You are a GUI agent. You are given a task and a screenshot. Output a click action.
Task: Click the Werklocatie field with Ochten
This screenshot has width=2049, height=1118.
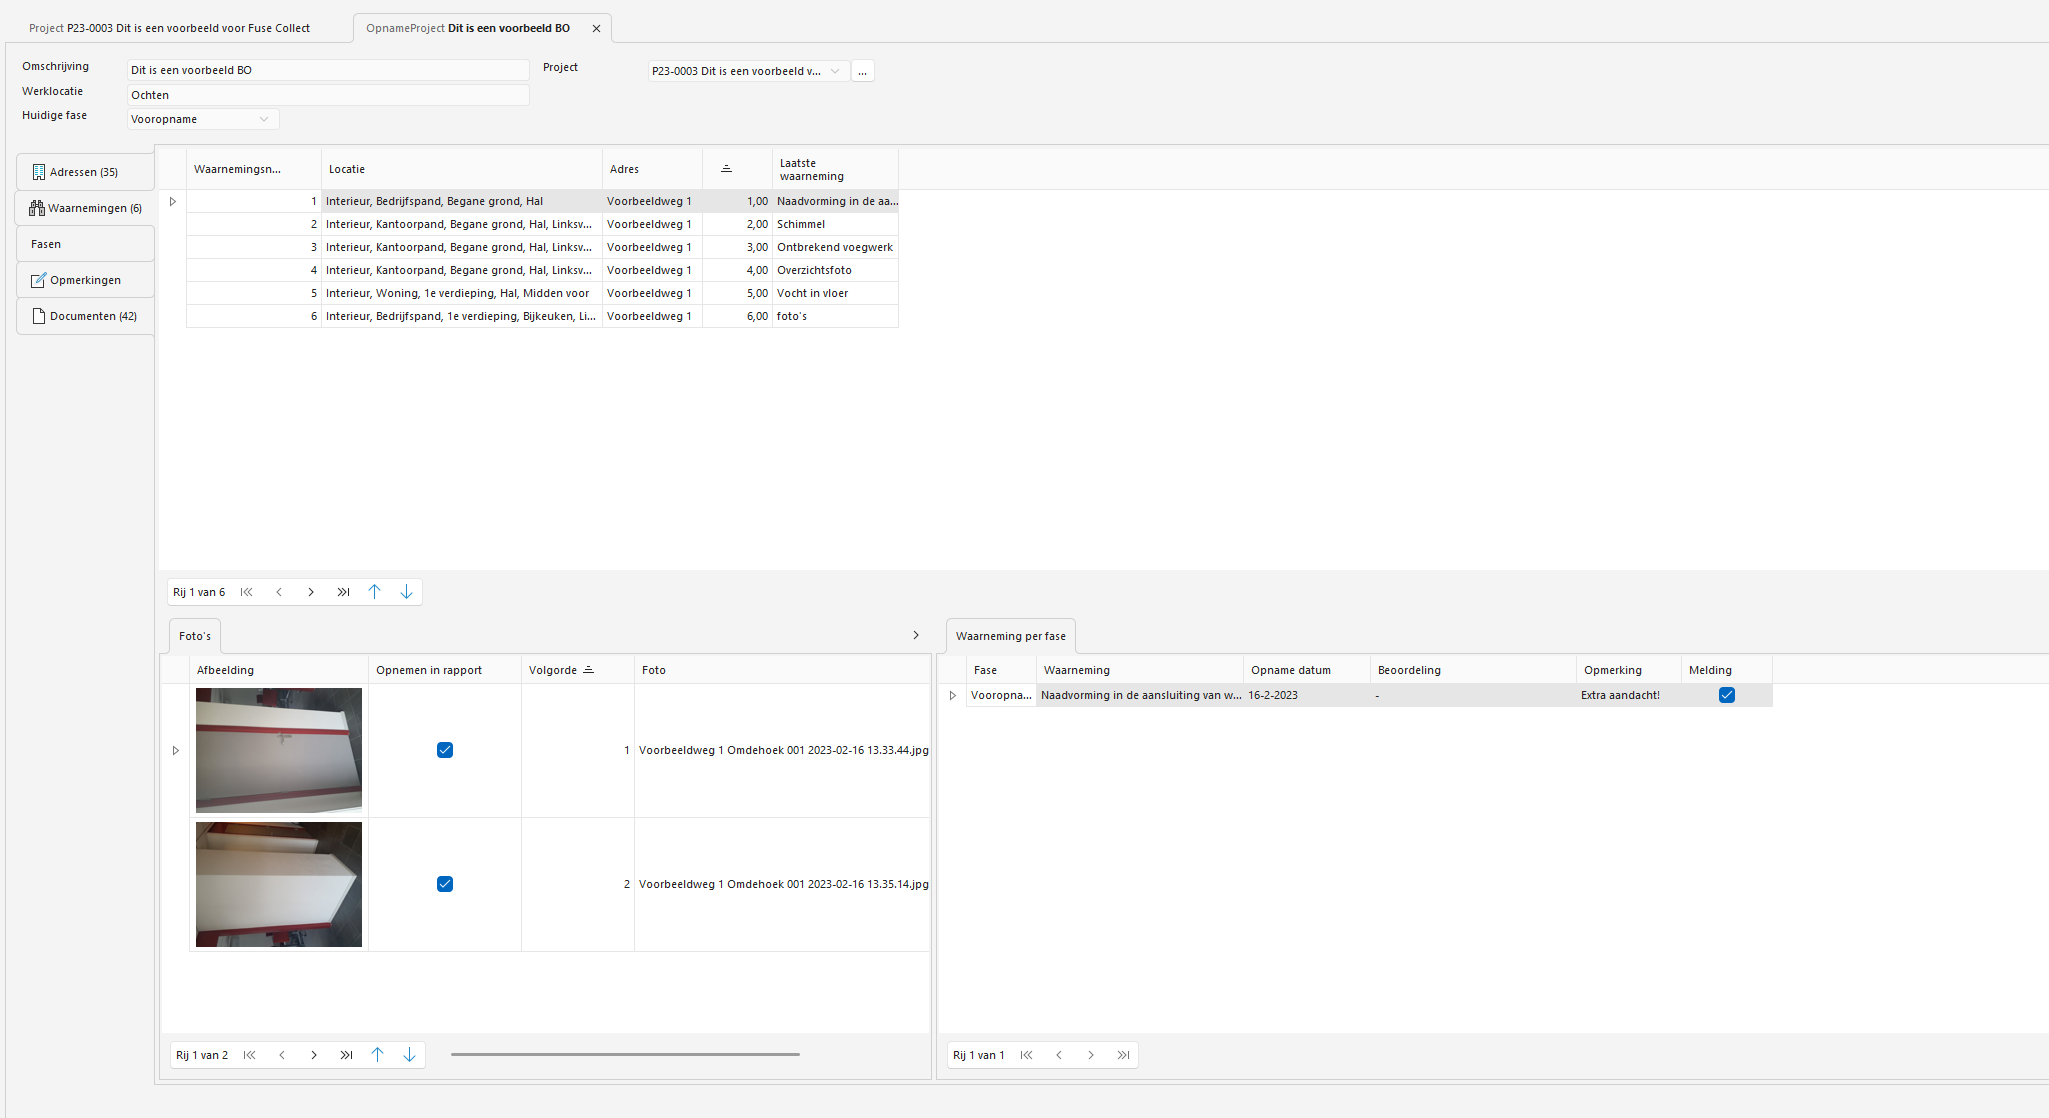point(328,95)
